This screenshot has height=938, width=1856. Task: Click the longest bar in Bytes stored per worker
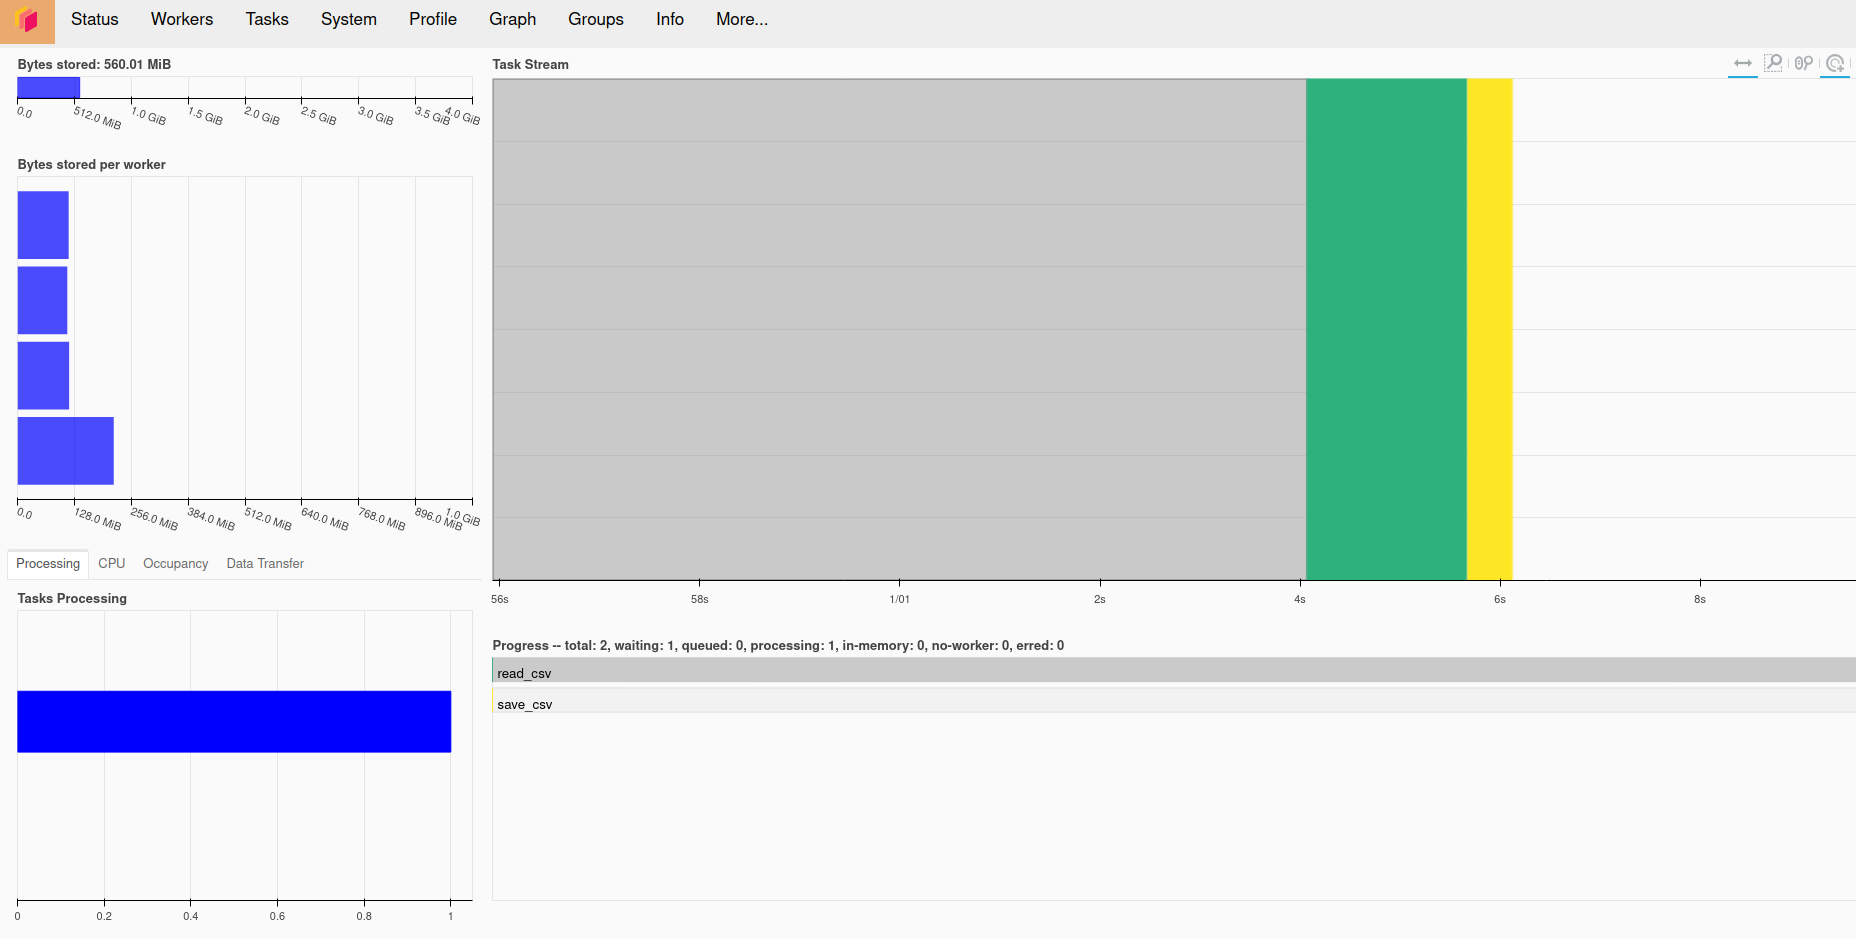65,451
